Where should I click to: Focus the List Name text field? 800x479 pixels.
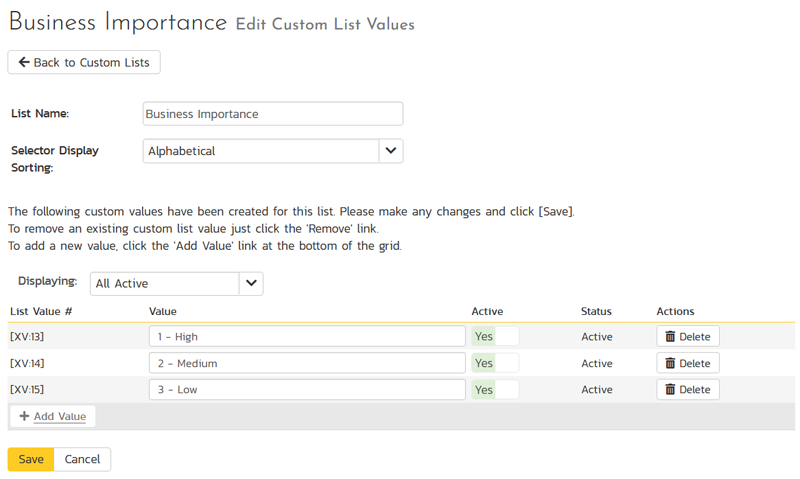click(x=272, y=114)
